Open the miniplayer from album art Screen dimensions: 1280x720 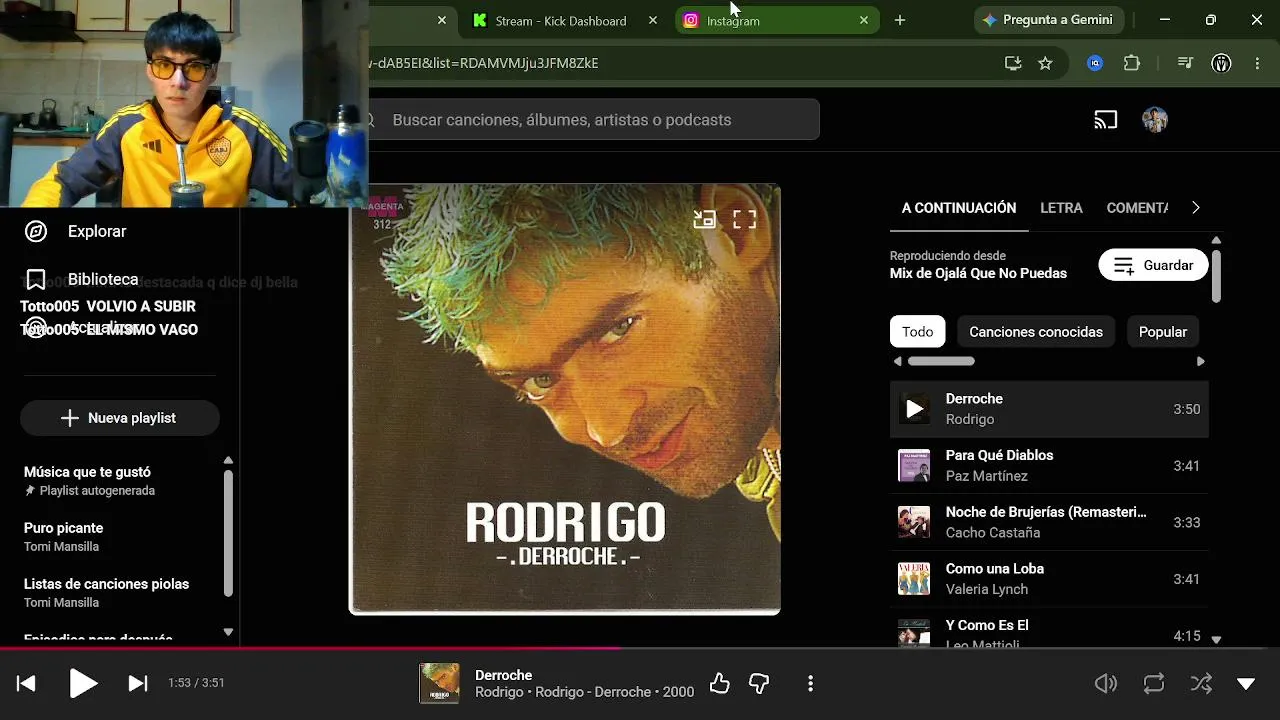pyautogui.click(x=705, y=219)
